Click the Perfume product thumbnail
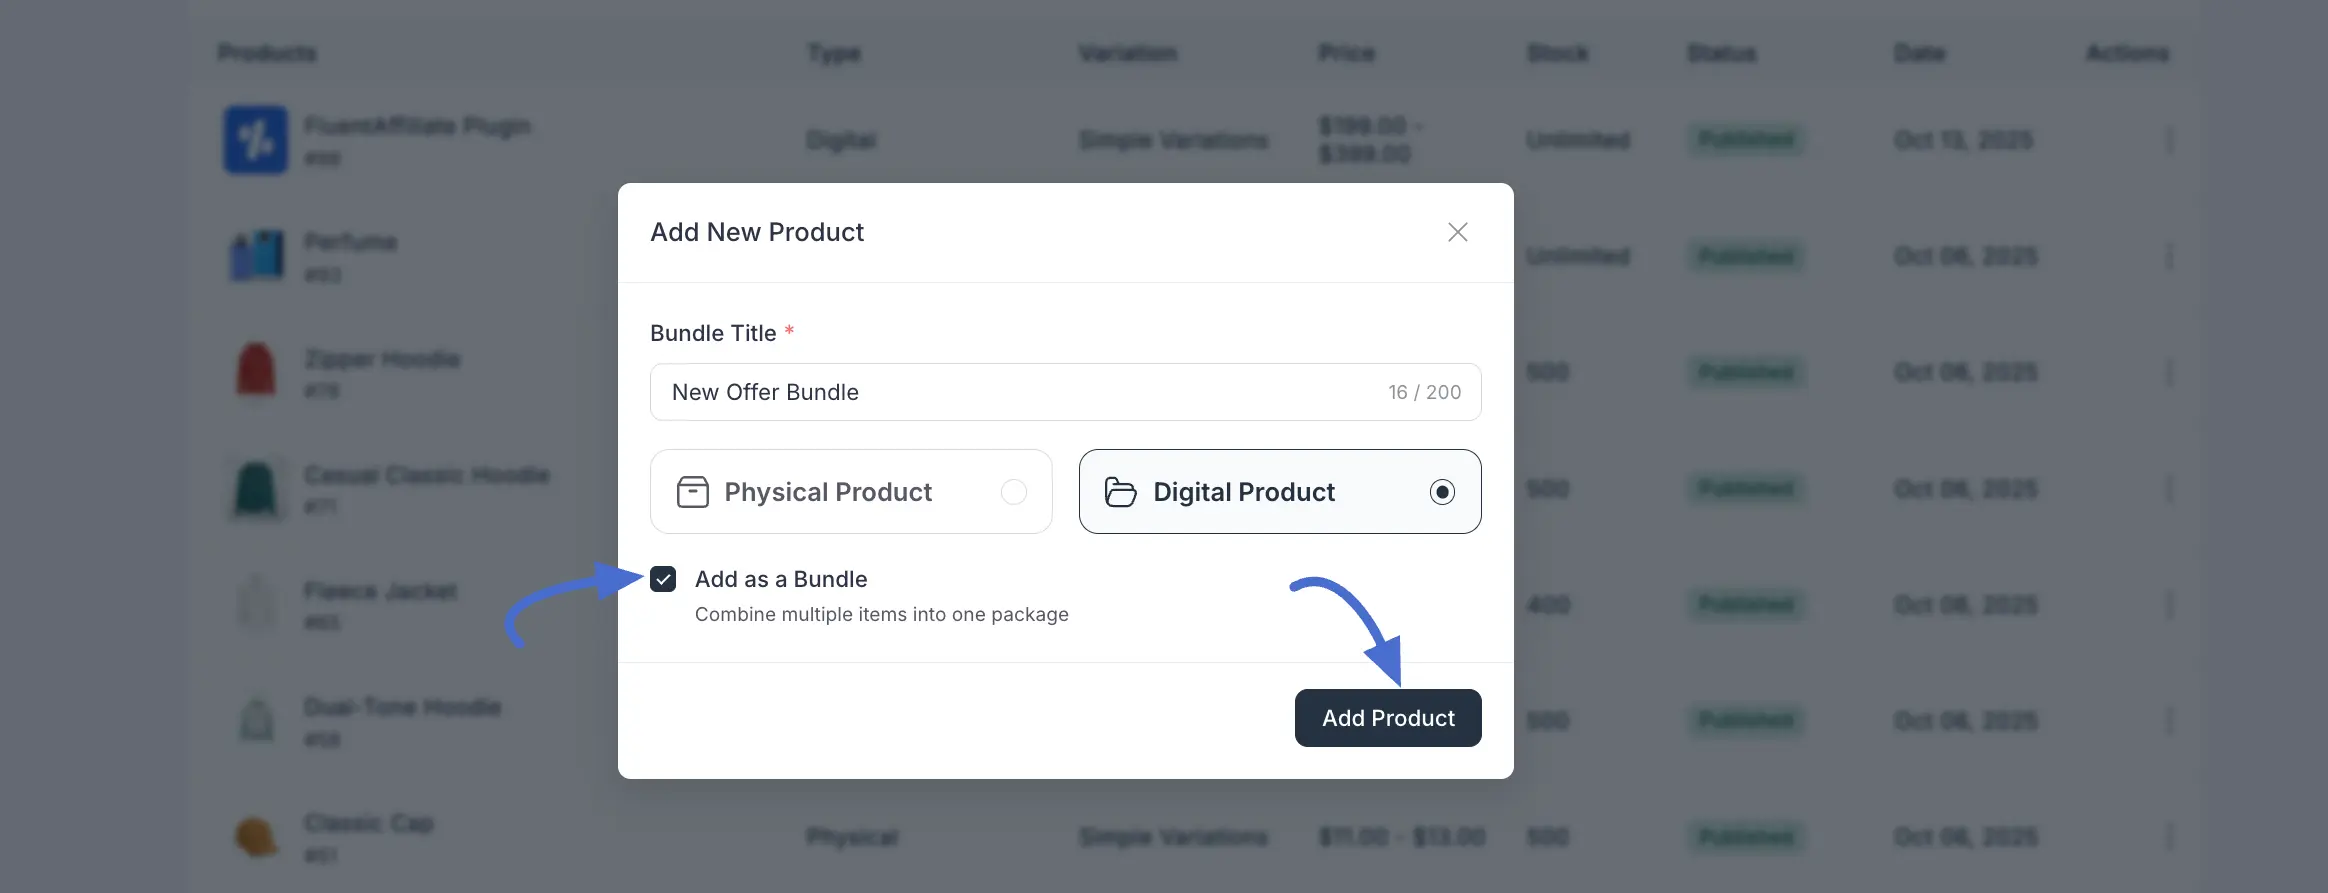The width and height of the screenshot is (2328, 893). point(256,256)
